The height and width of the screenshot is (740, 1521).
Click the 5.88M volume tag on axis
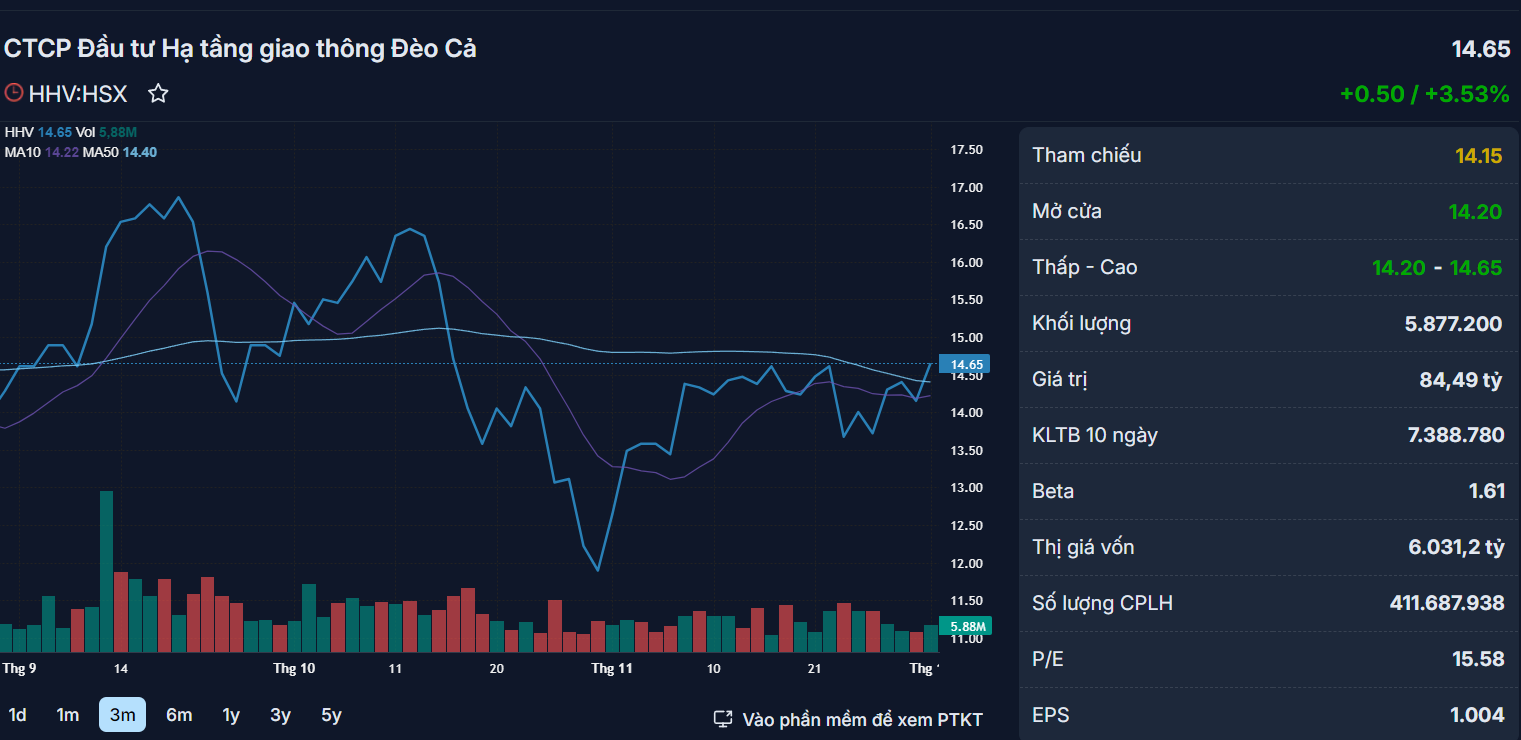(x=964, y=627)
